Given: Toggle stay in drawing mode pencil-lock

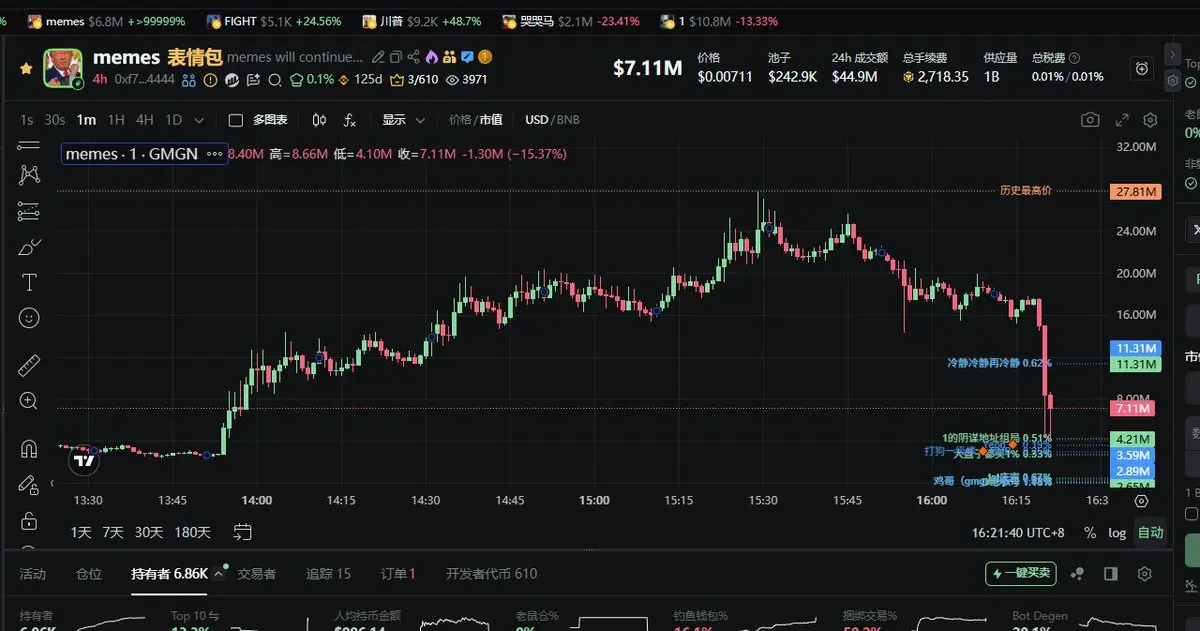Looking at the screenshot, I should 29,485.
